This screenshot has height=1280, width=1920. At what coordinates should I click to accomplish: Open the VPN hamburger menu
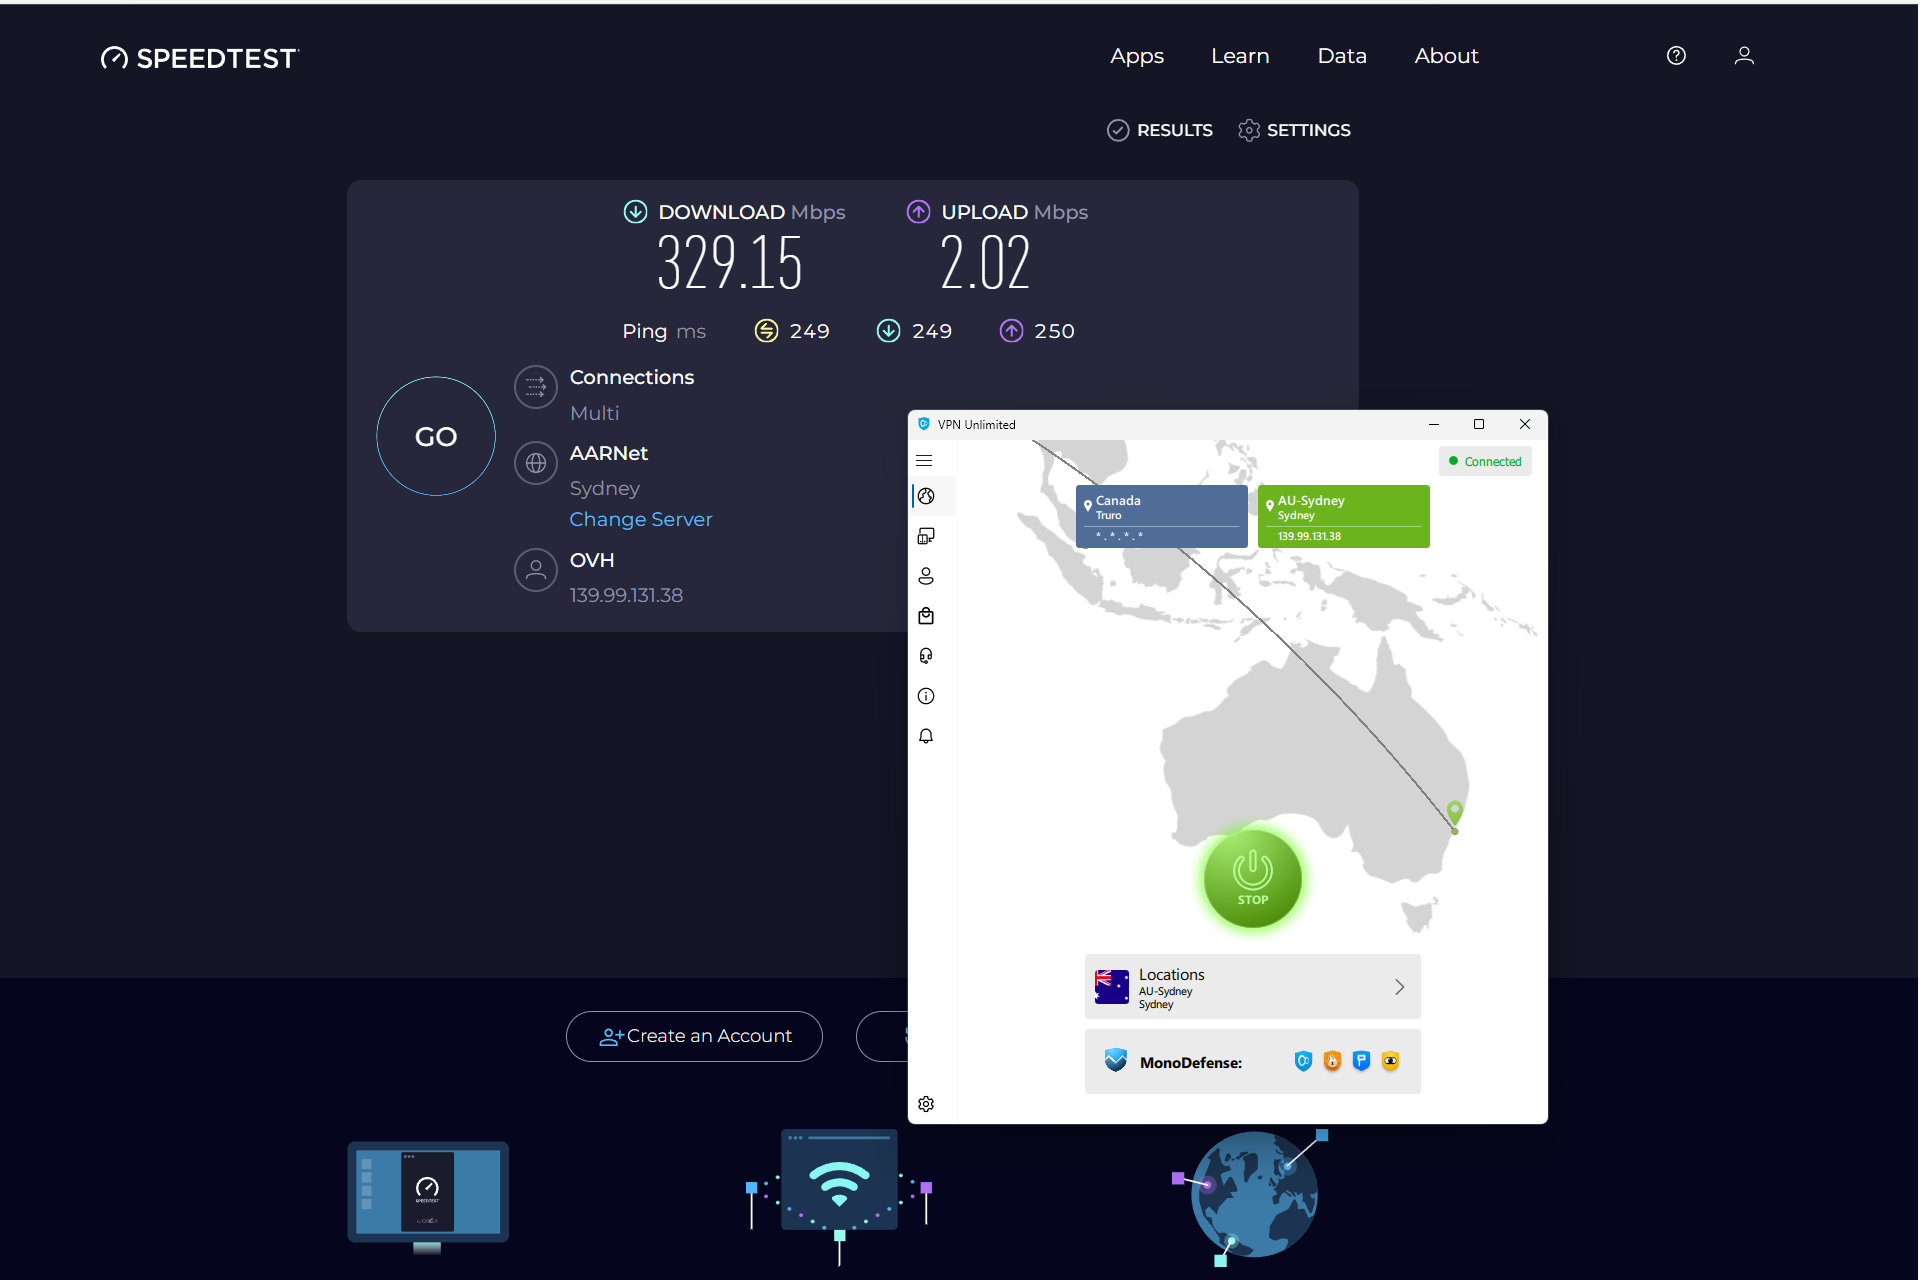[x=924, y=460]
